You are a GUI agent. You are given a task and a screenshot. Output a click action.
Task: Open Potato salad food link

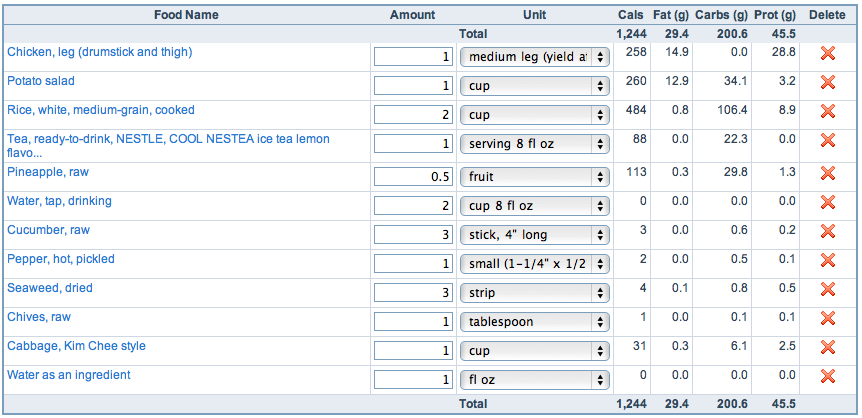(41, 81)
